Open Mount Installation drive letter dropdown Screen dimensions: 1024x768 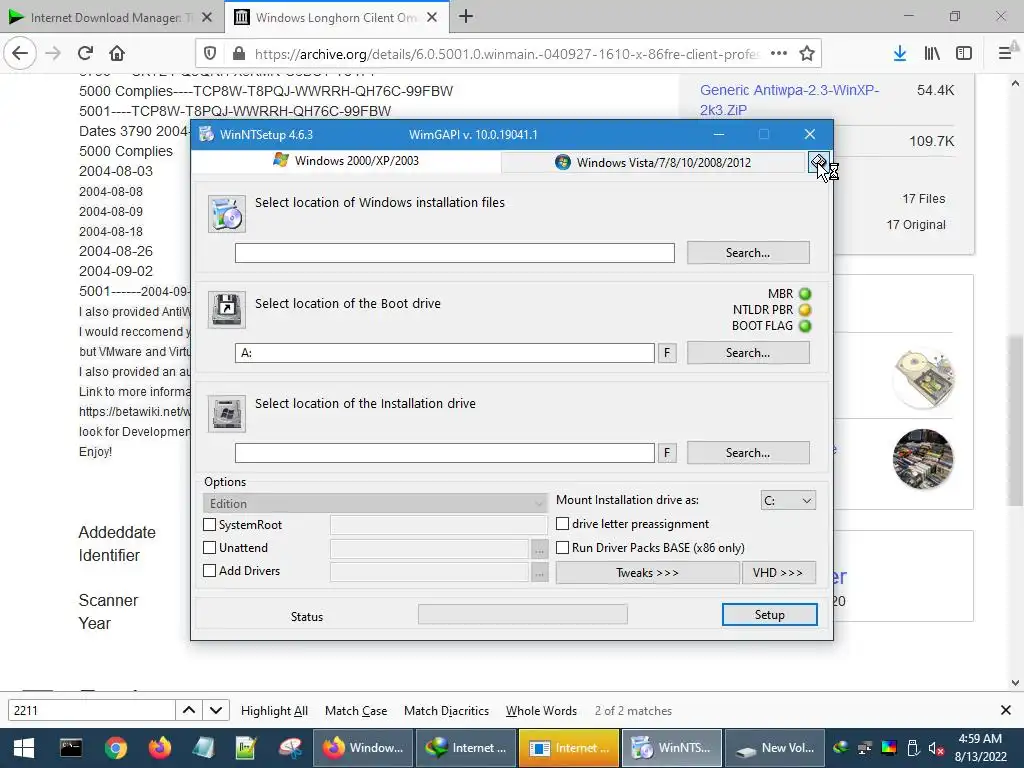pyautogui.click(x=788, y=501)
